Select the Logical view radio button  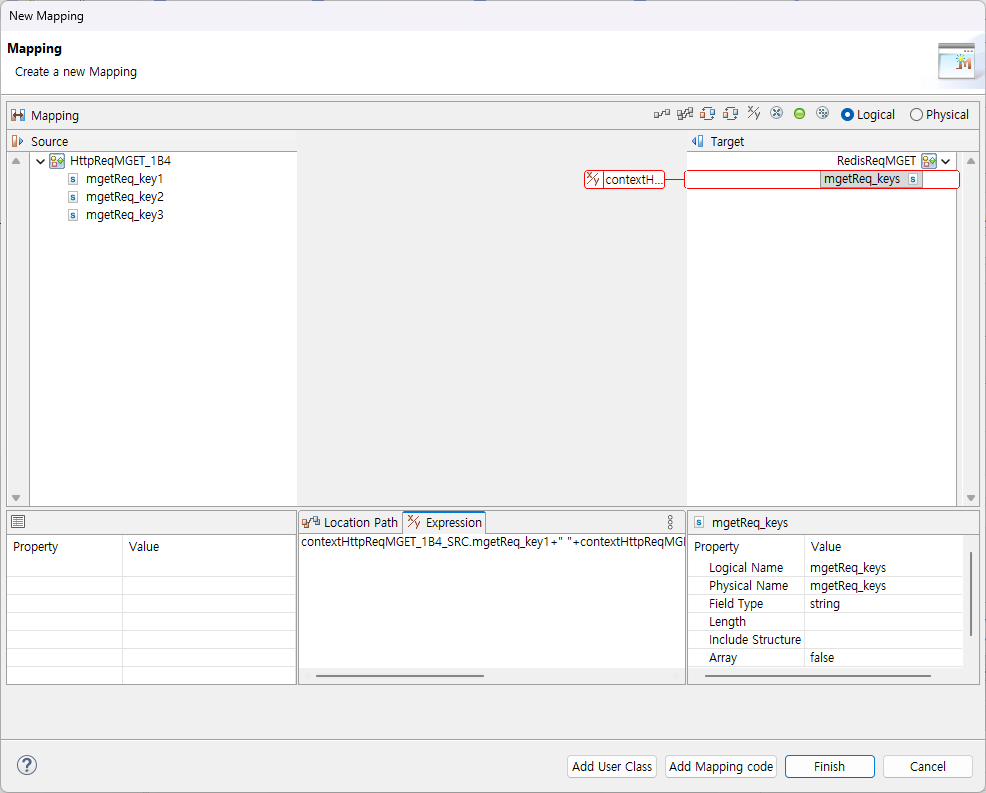[846, 114]
